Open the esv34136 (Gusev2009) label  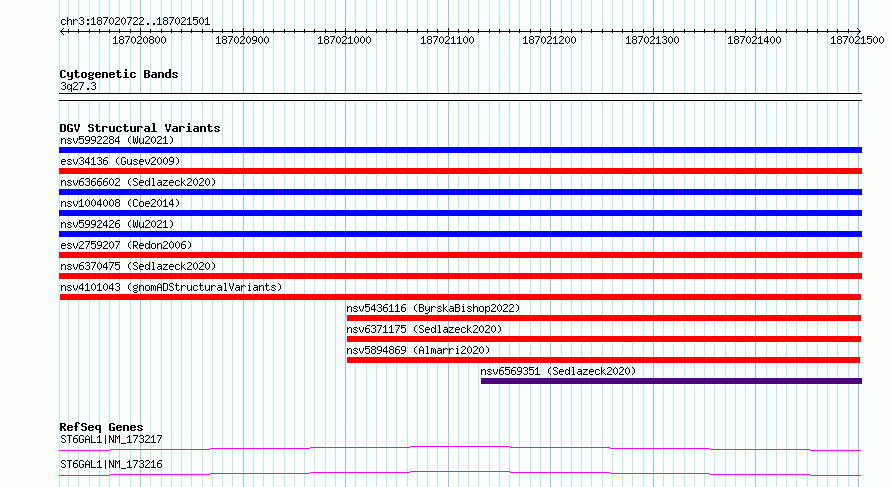point(120,161)
